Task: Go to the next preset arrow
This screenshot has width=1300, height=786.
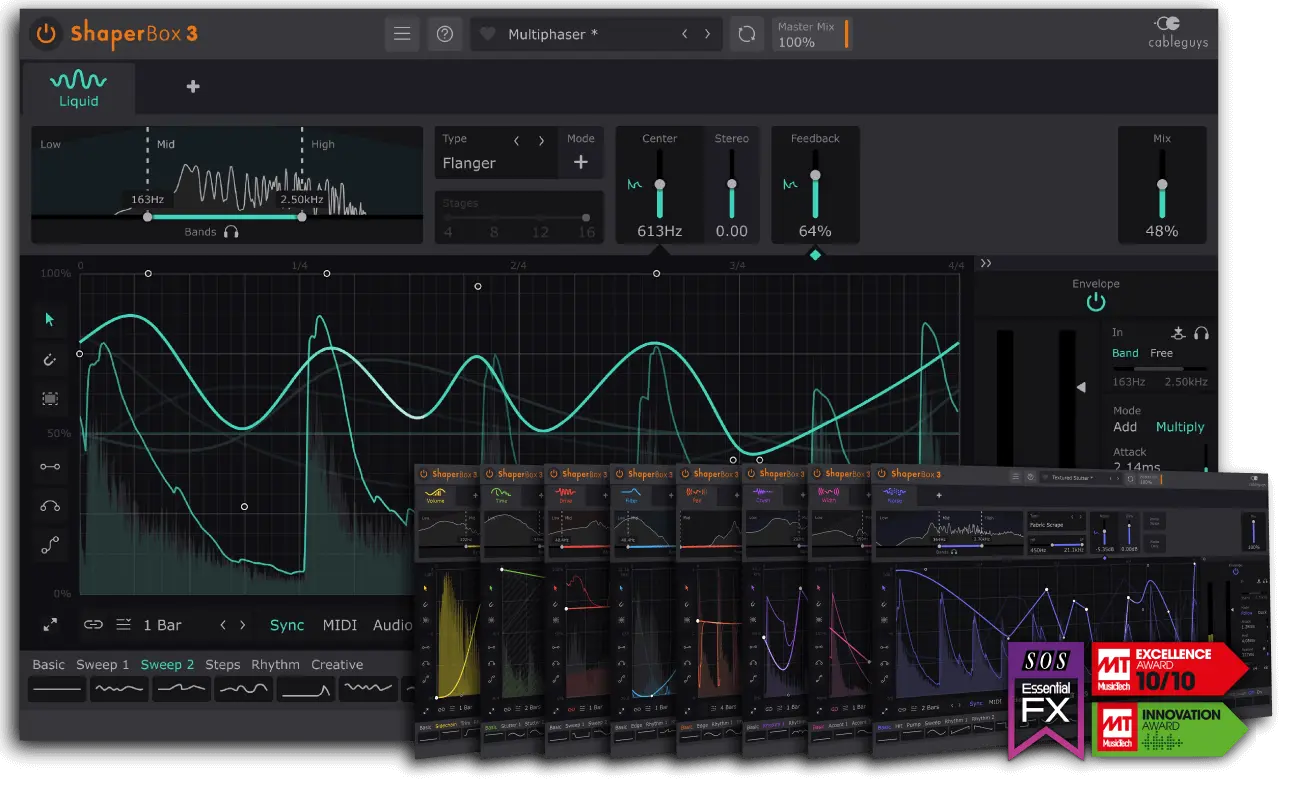Action: tap(708, 34)
